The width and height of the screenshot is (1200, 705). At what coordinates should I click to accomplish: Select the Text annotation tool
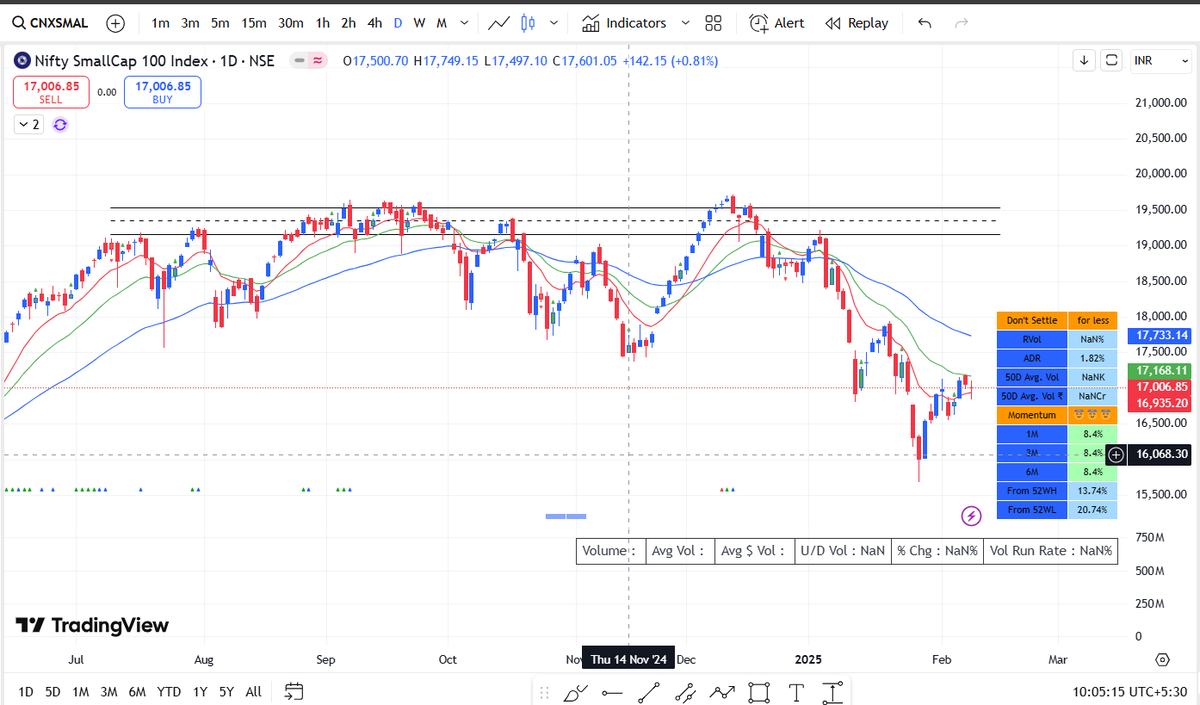[796, 692]
